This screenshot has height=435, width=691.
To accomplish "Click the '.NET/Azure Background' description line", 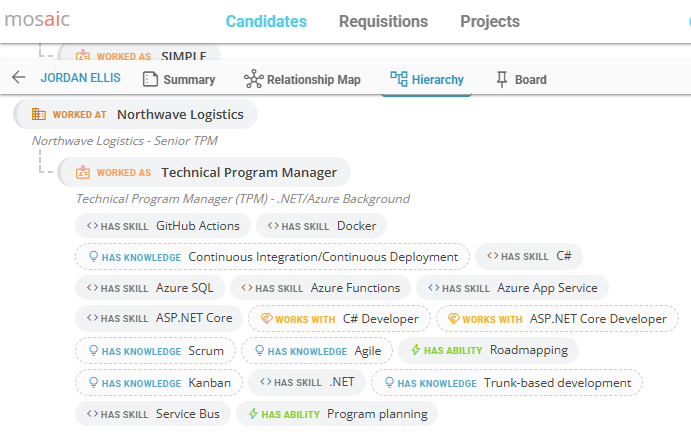I will (x=243, y=199).
